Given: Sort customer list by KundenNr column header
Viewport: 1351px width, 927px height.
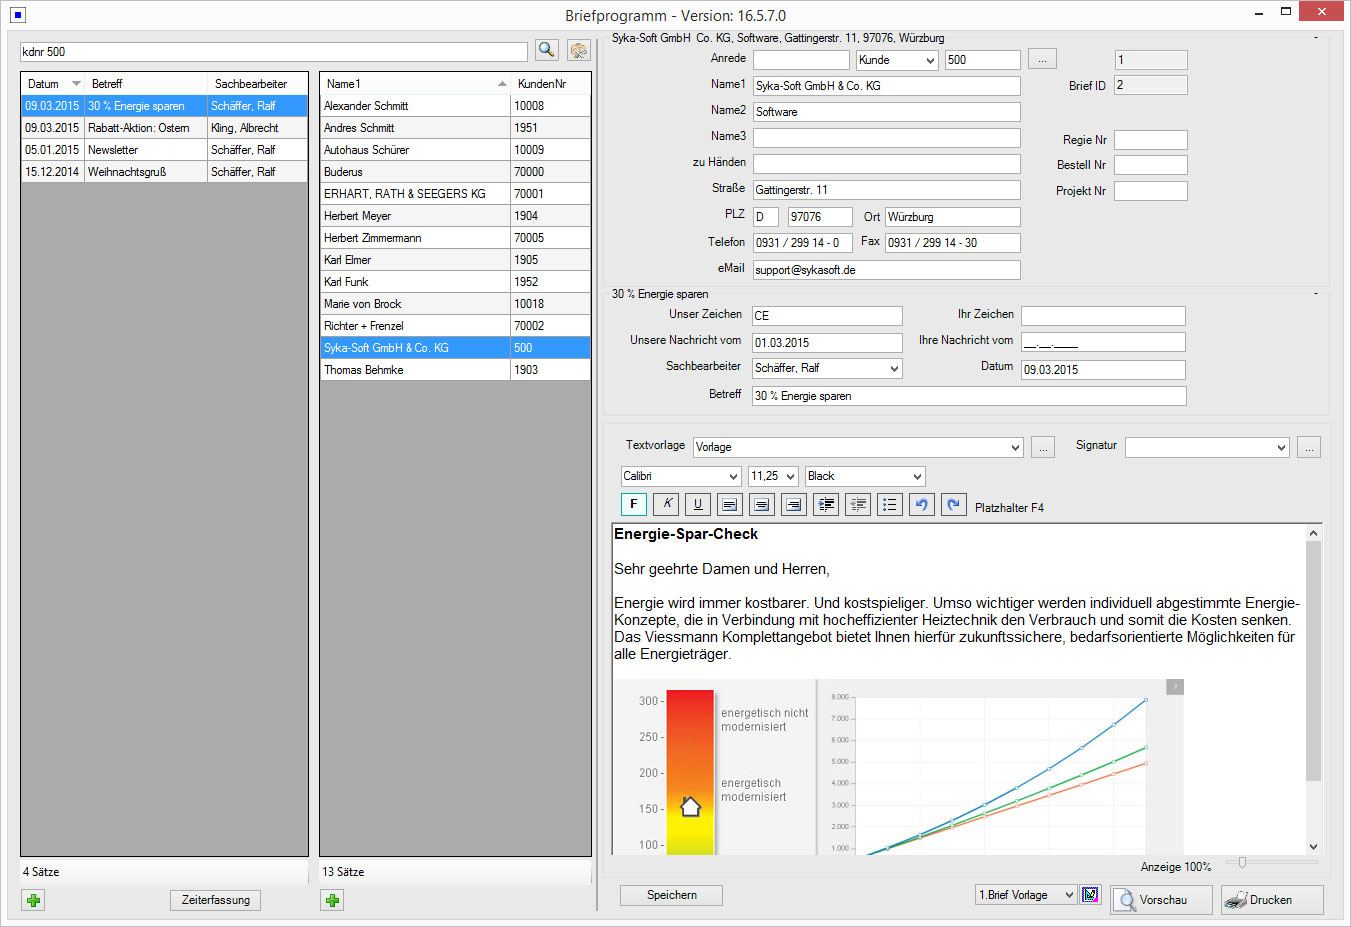Looking at the screenshot, I should point(542,84).
